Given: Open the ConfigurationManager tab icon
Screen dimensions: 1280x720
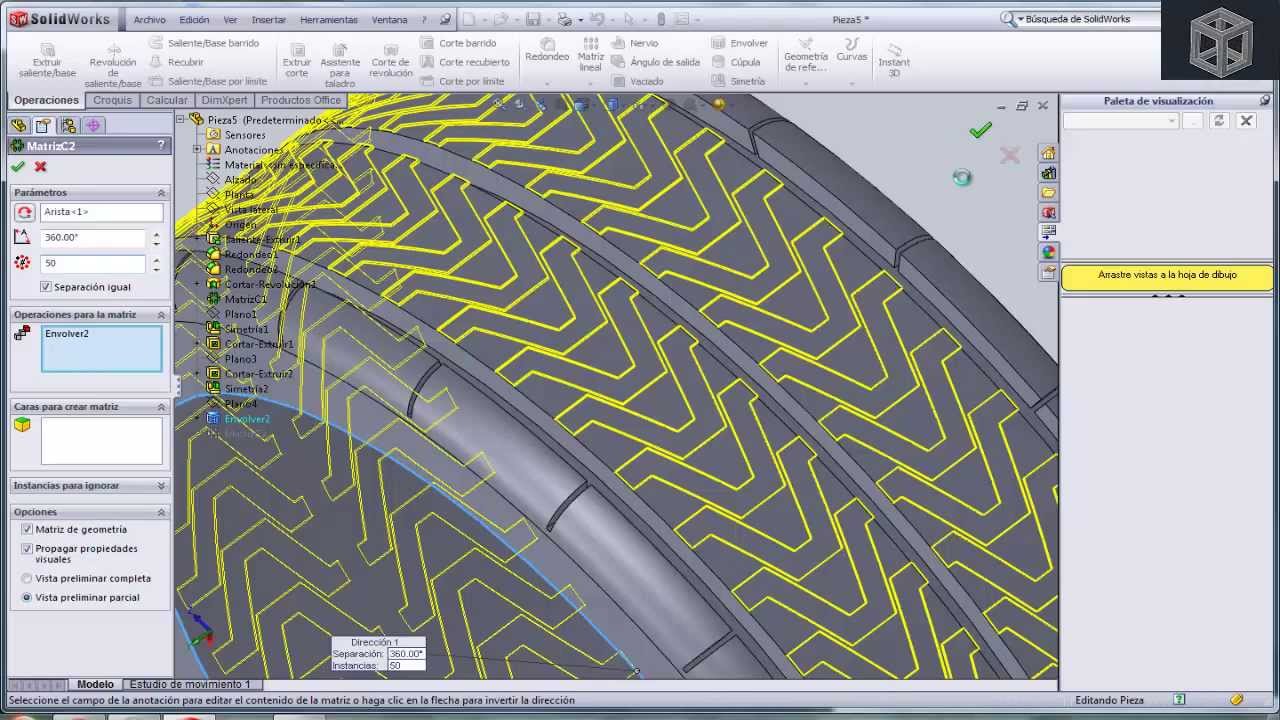Looking at the screenshot, I should coord(68,125).
